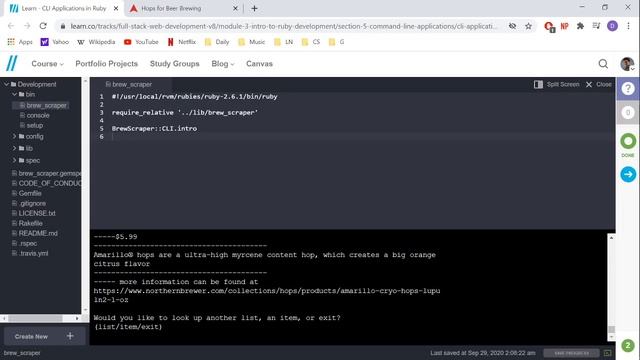The width and height of the screenshot is (640, 360).
Task: Open the Yahoo bookmark
Action: tap(55, 42)
